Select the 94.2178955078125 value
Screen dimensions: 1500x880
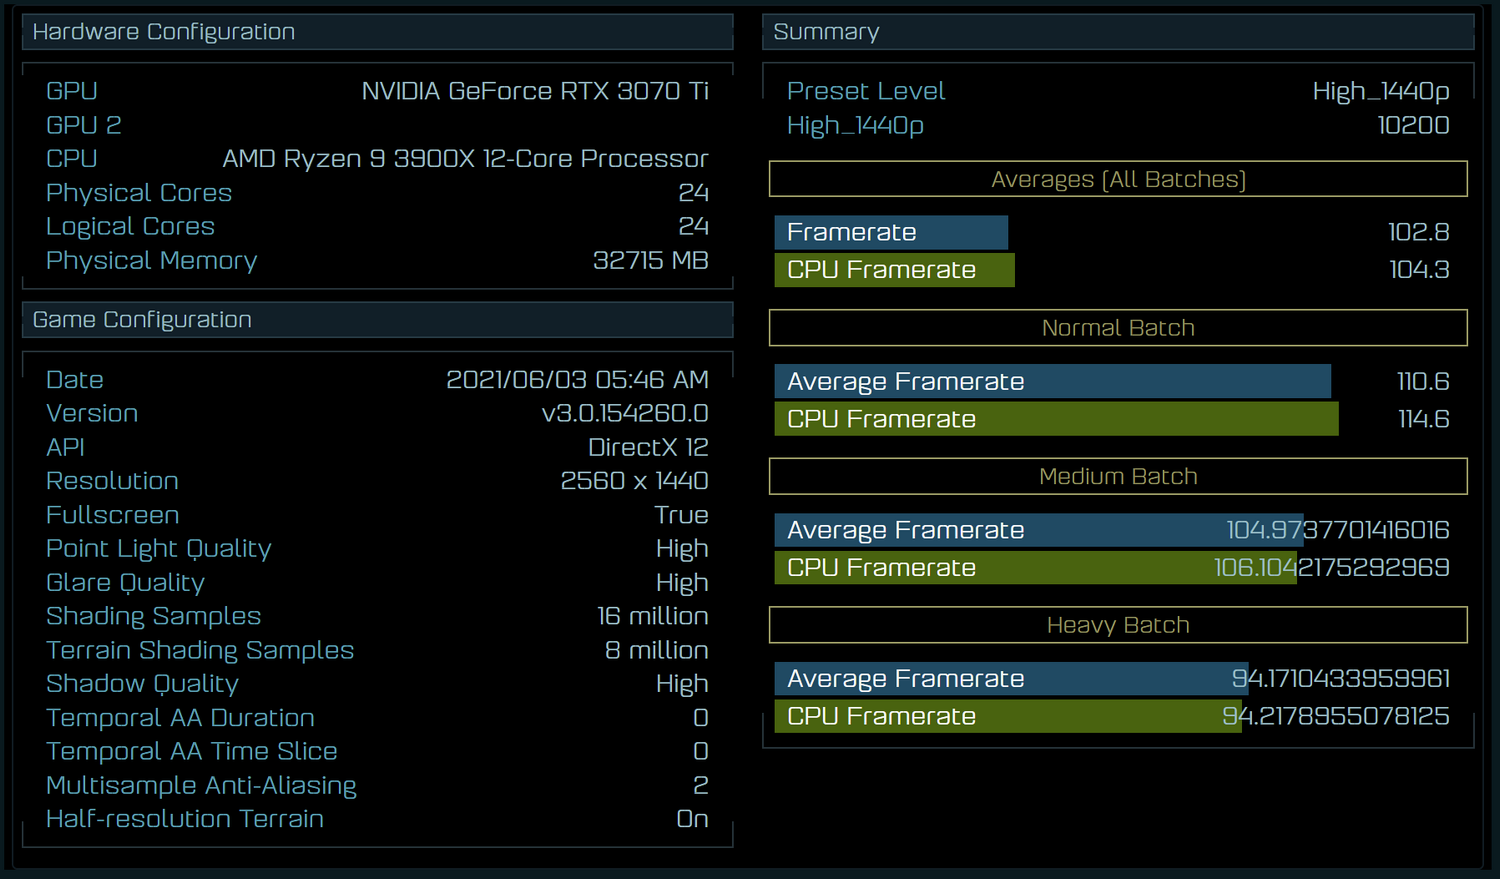click(x=1336, y=717)
